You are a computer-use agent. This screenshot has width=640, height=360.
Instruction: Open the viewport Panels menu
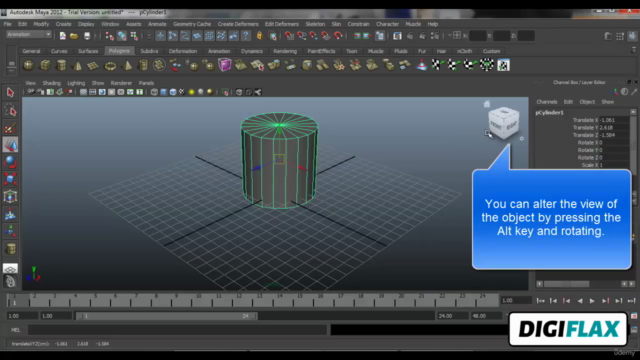tap(146, 83)
